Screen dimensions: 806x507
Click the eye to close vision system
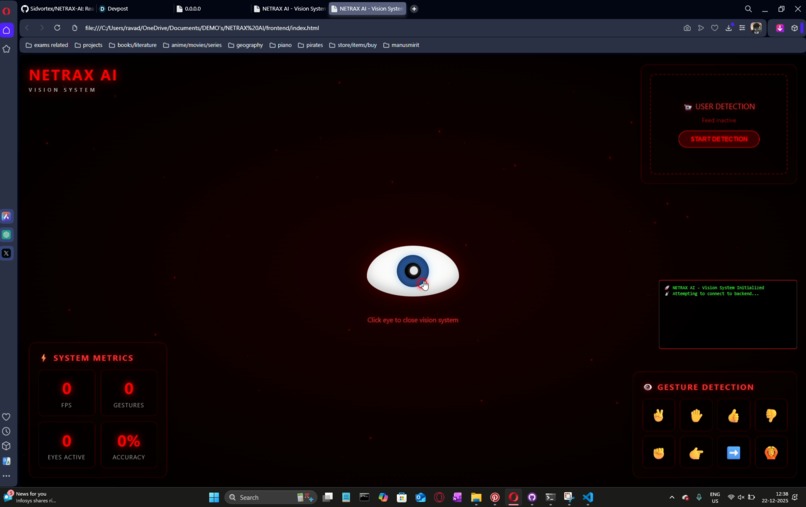(x=413, y=271)
